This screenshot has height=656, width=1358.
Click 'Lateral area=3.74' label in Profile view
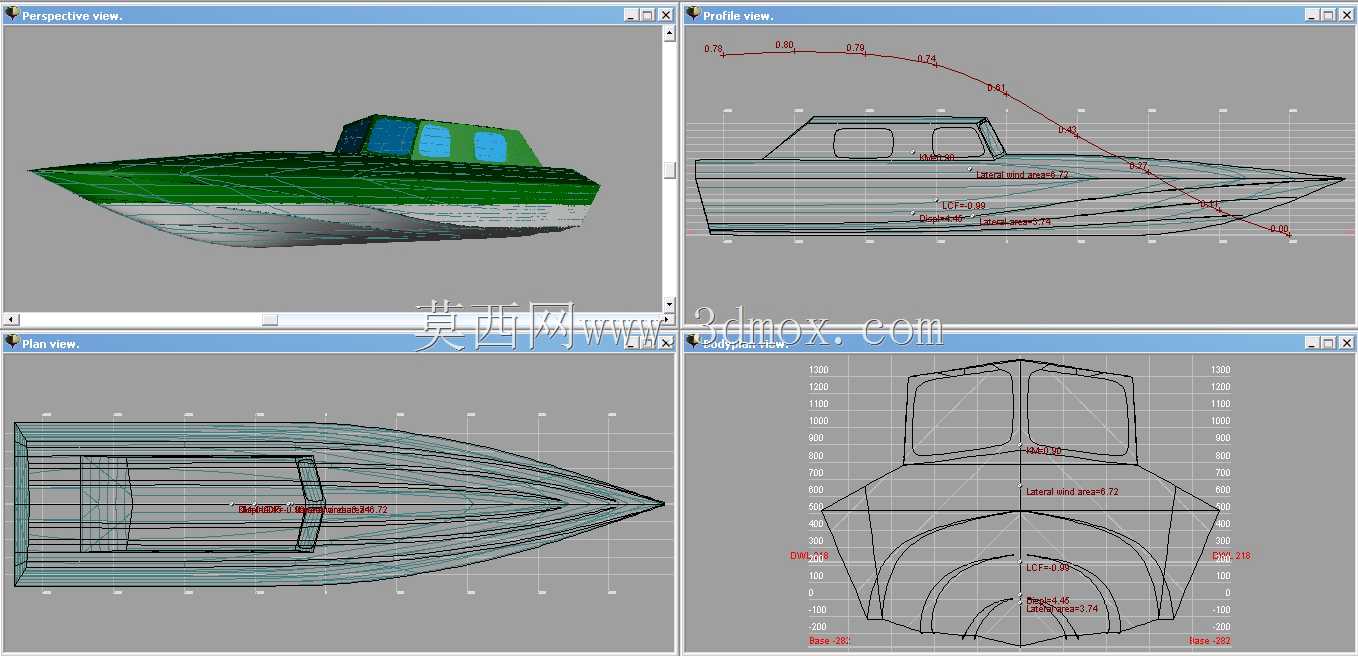1015,221
